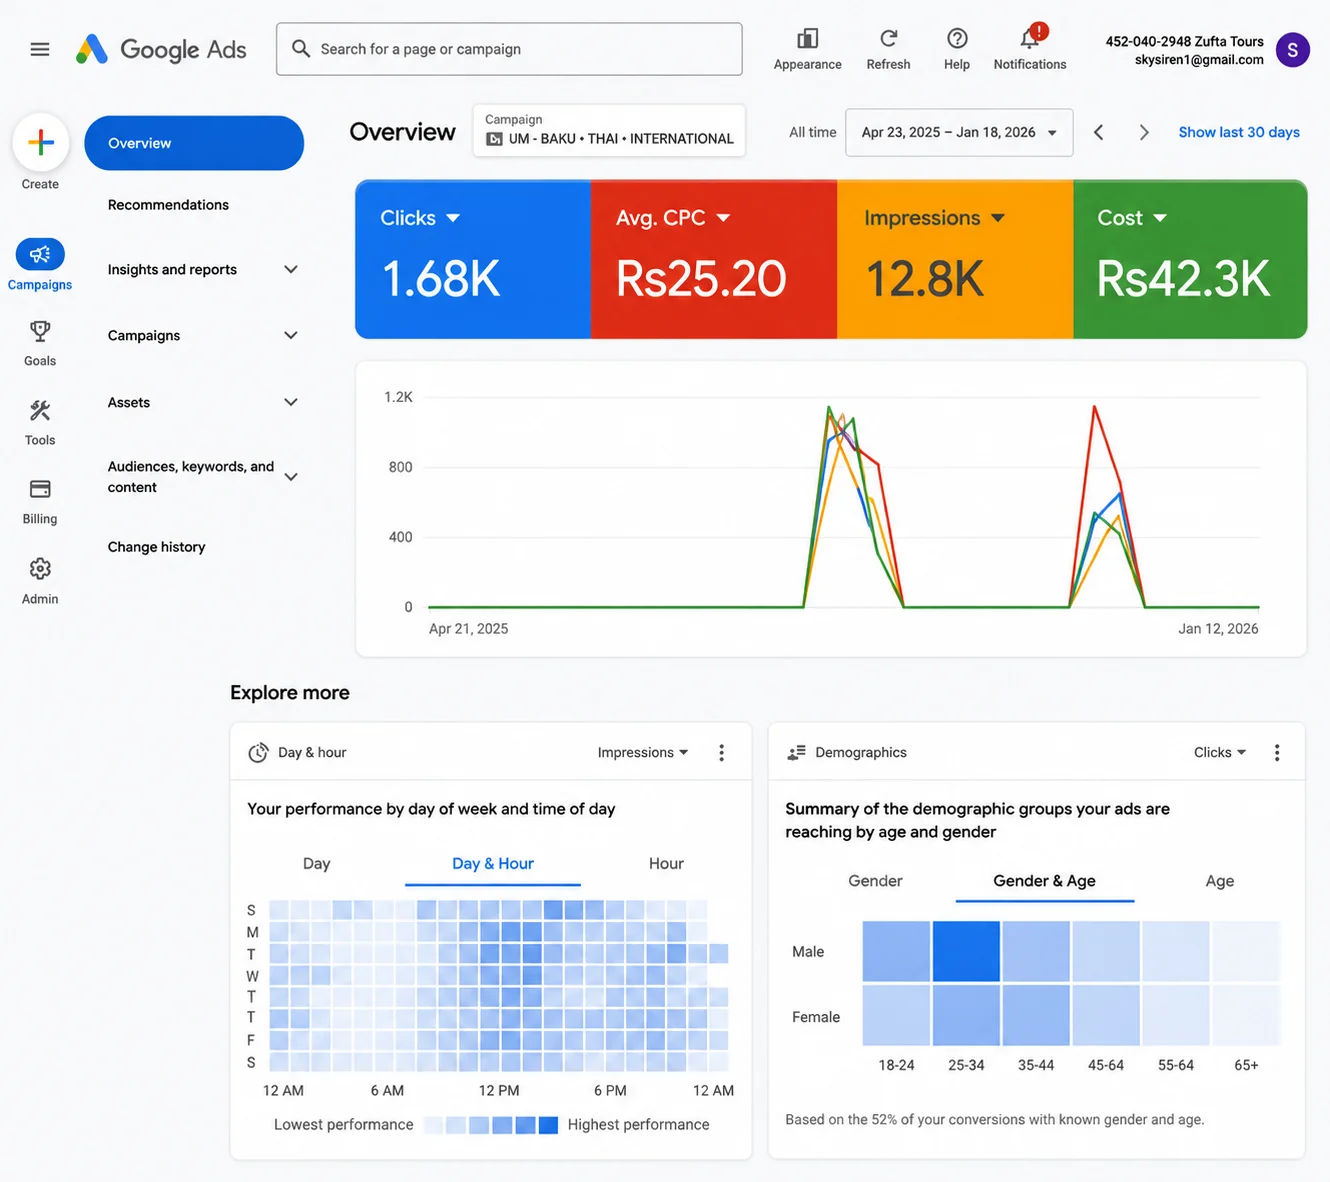Viewport: 1330px width, 1182px height.
Task: Click in the search campaign field
Action: (509, 49)
